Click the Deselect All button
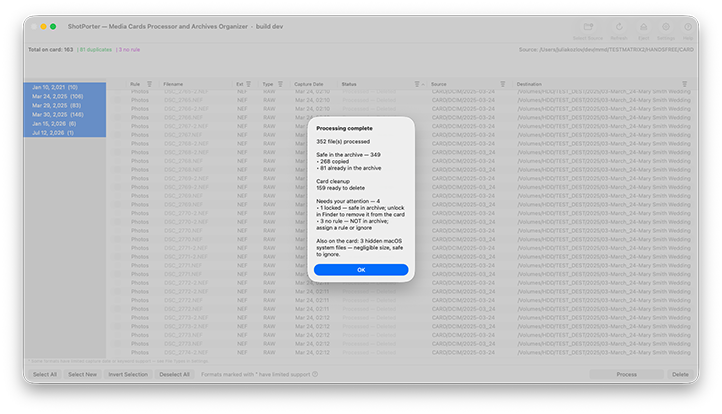 pyautogui.click(x=175, y=374)
